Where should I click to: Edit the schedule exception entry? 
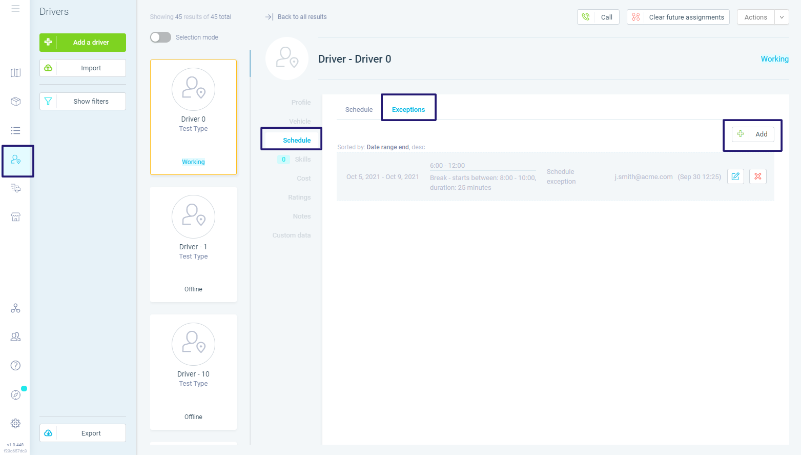735,176
